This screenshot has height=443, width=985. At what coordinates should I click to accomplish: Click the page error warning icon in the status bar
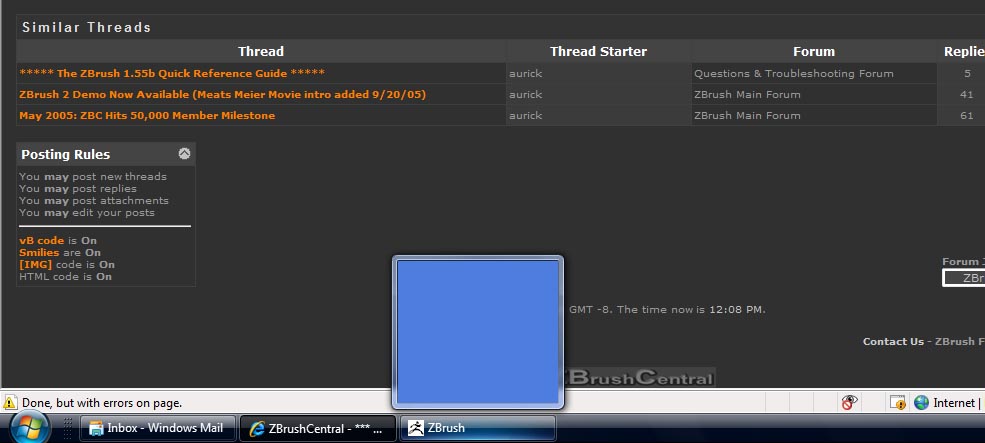click(10, 403)
